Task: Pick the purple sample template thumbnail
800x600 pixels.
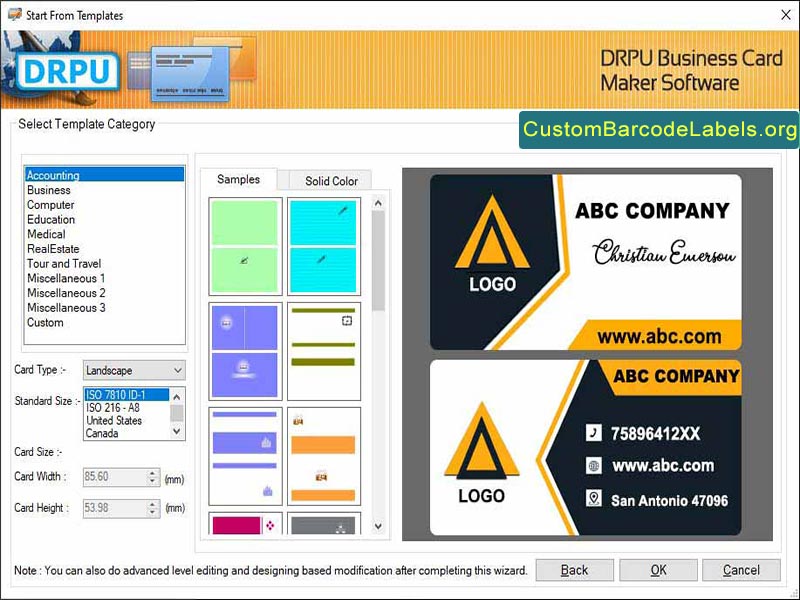Action: coord(244,350)
